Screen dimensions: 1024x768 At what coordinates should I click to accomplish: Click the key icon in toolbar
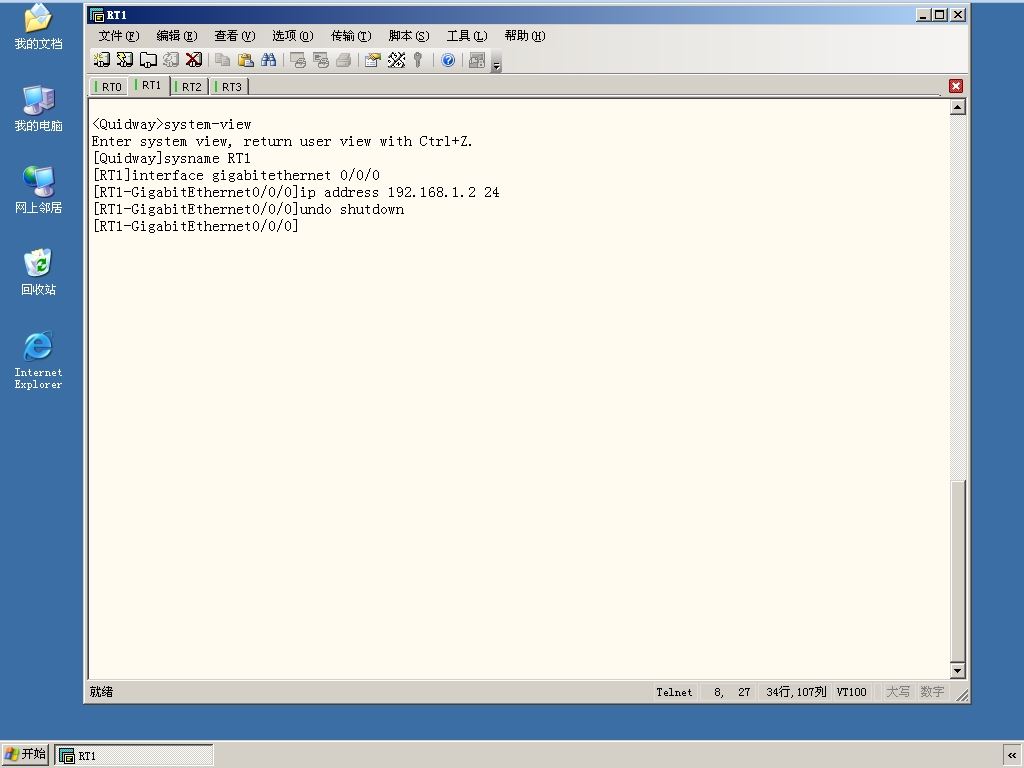(418, 60)
